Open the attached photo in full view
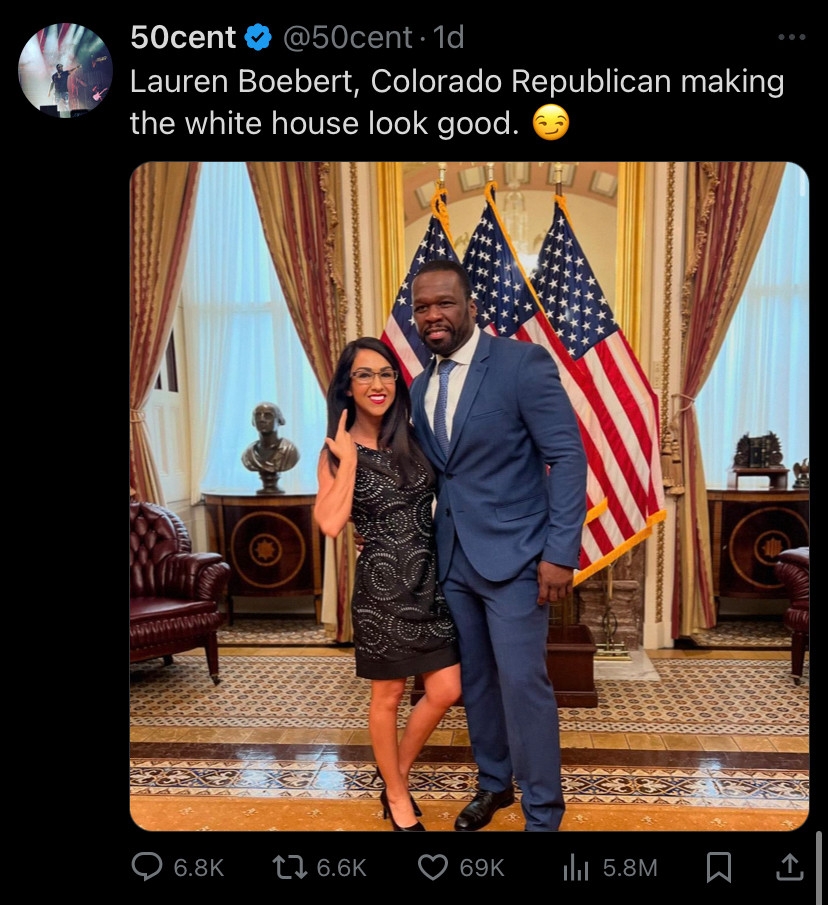828x905 pixels. pyautogui.click(x=469, y=496)
